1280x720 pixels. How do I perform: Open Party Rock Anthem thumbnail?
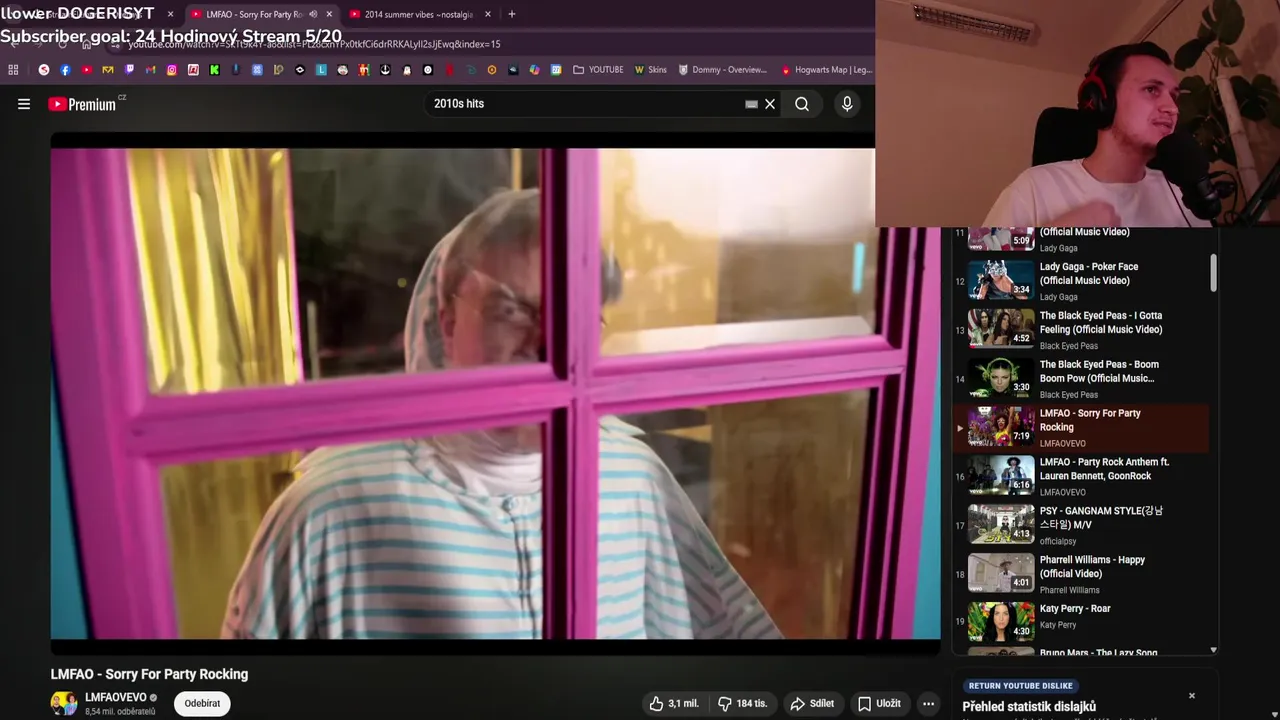pyautogui.click(x=1001, y=475)
